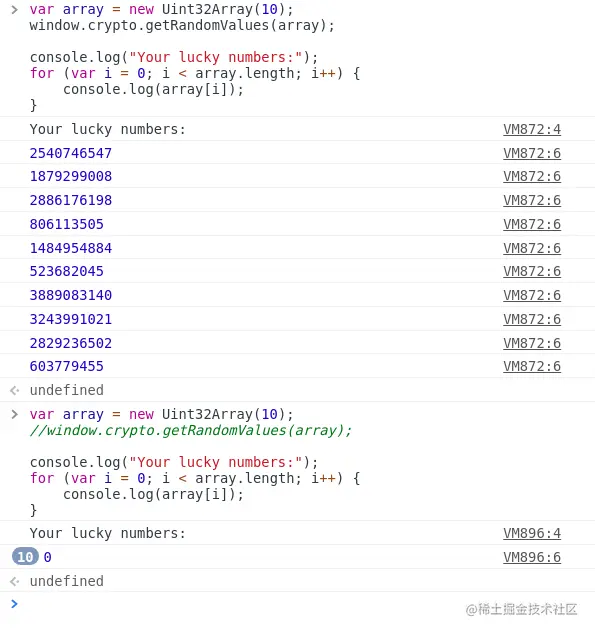Click the input arrow beside first code block
Viewport: 595px width, 634px height.
click(15, 9)
